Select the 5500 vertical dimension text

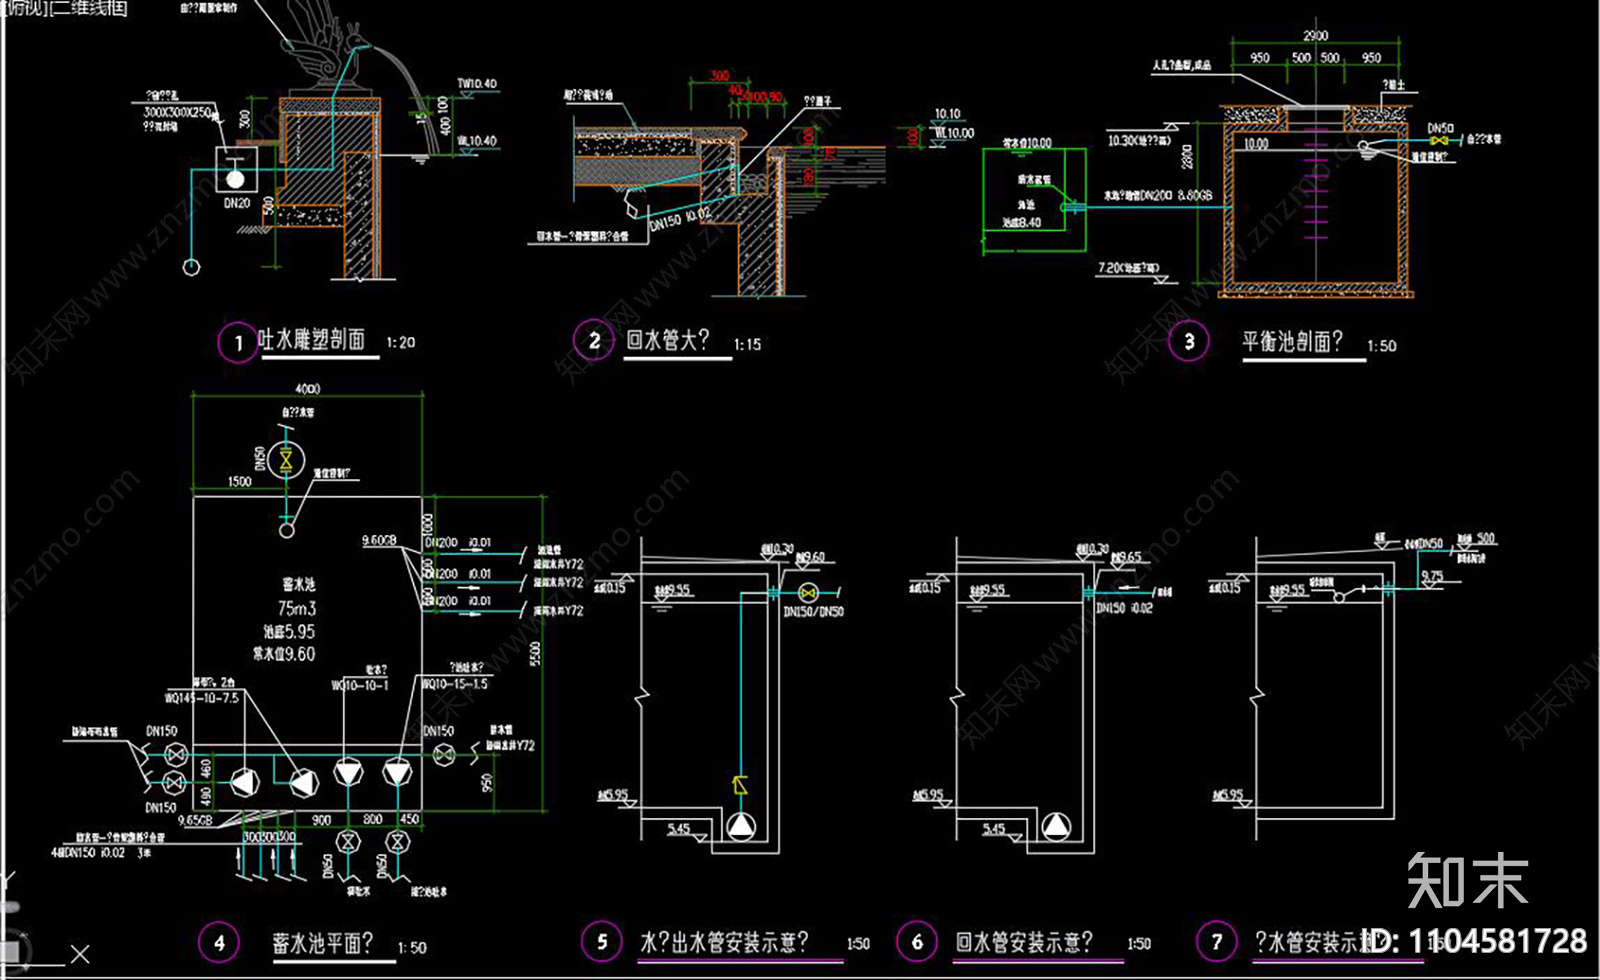(536, 654)
